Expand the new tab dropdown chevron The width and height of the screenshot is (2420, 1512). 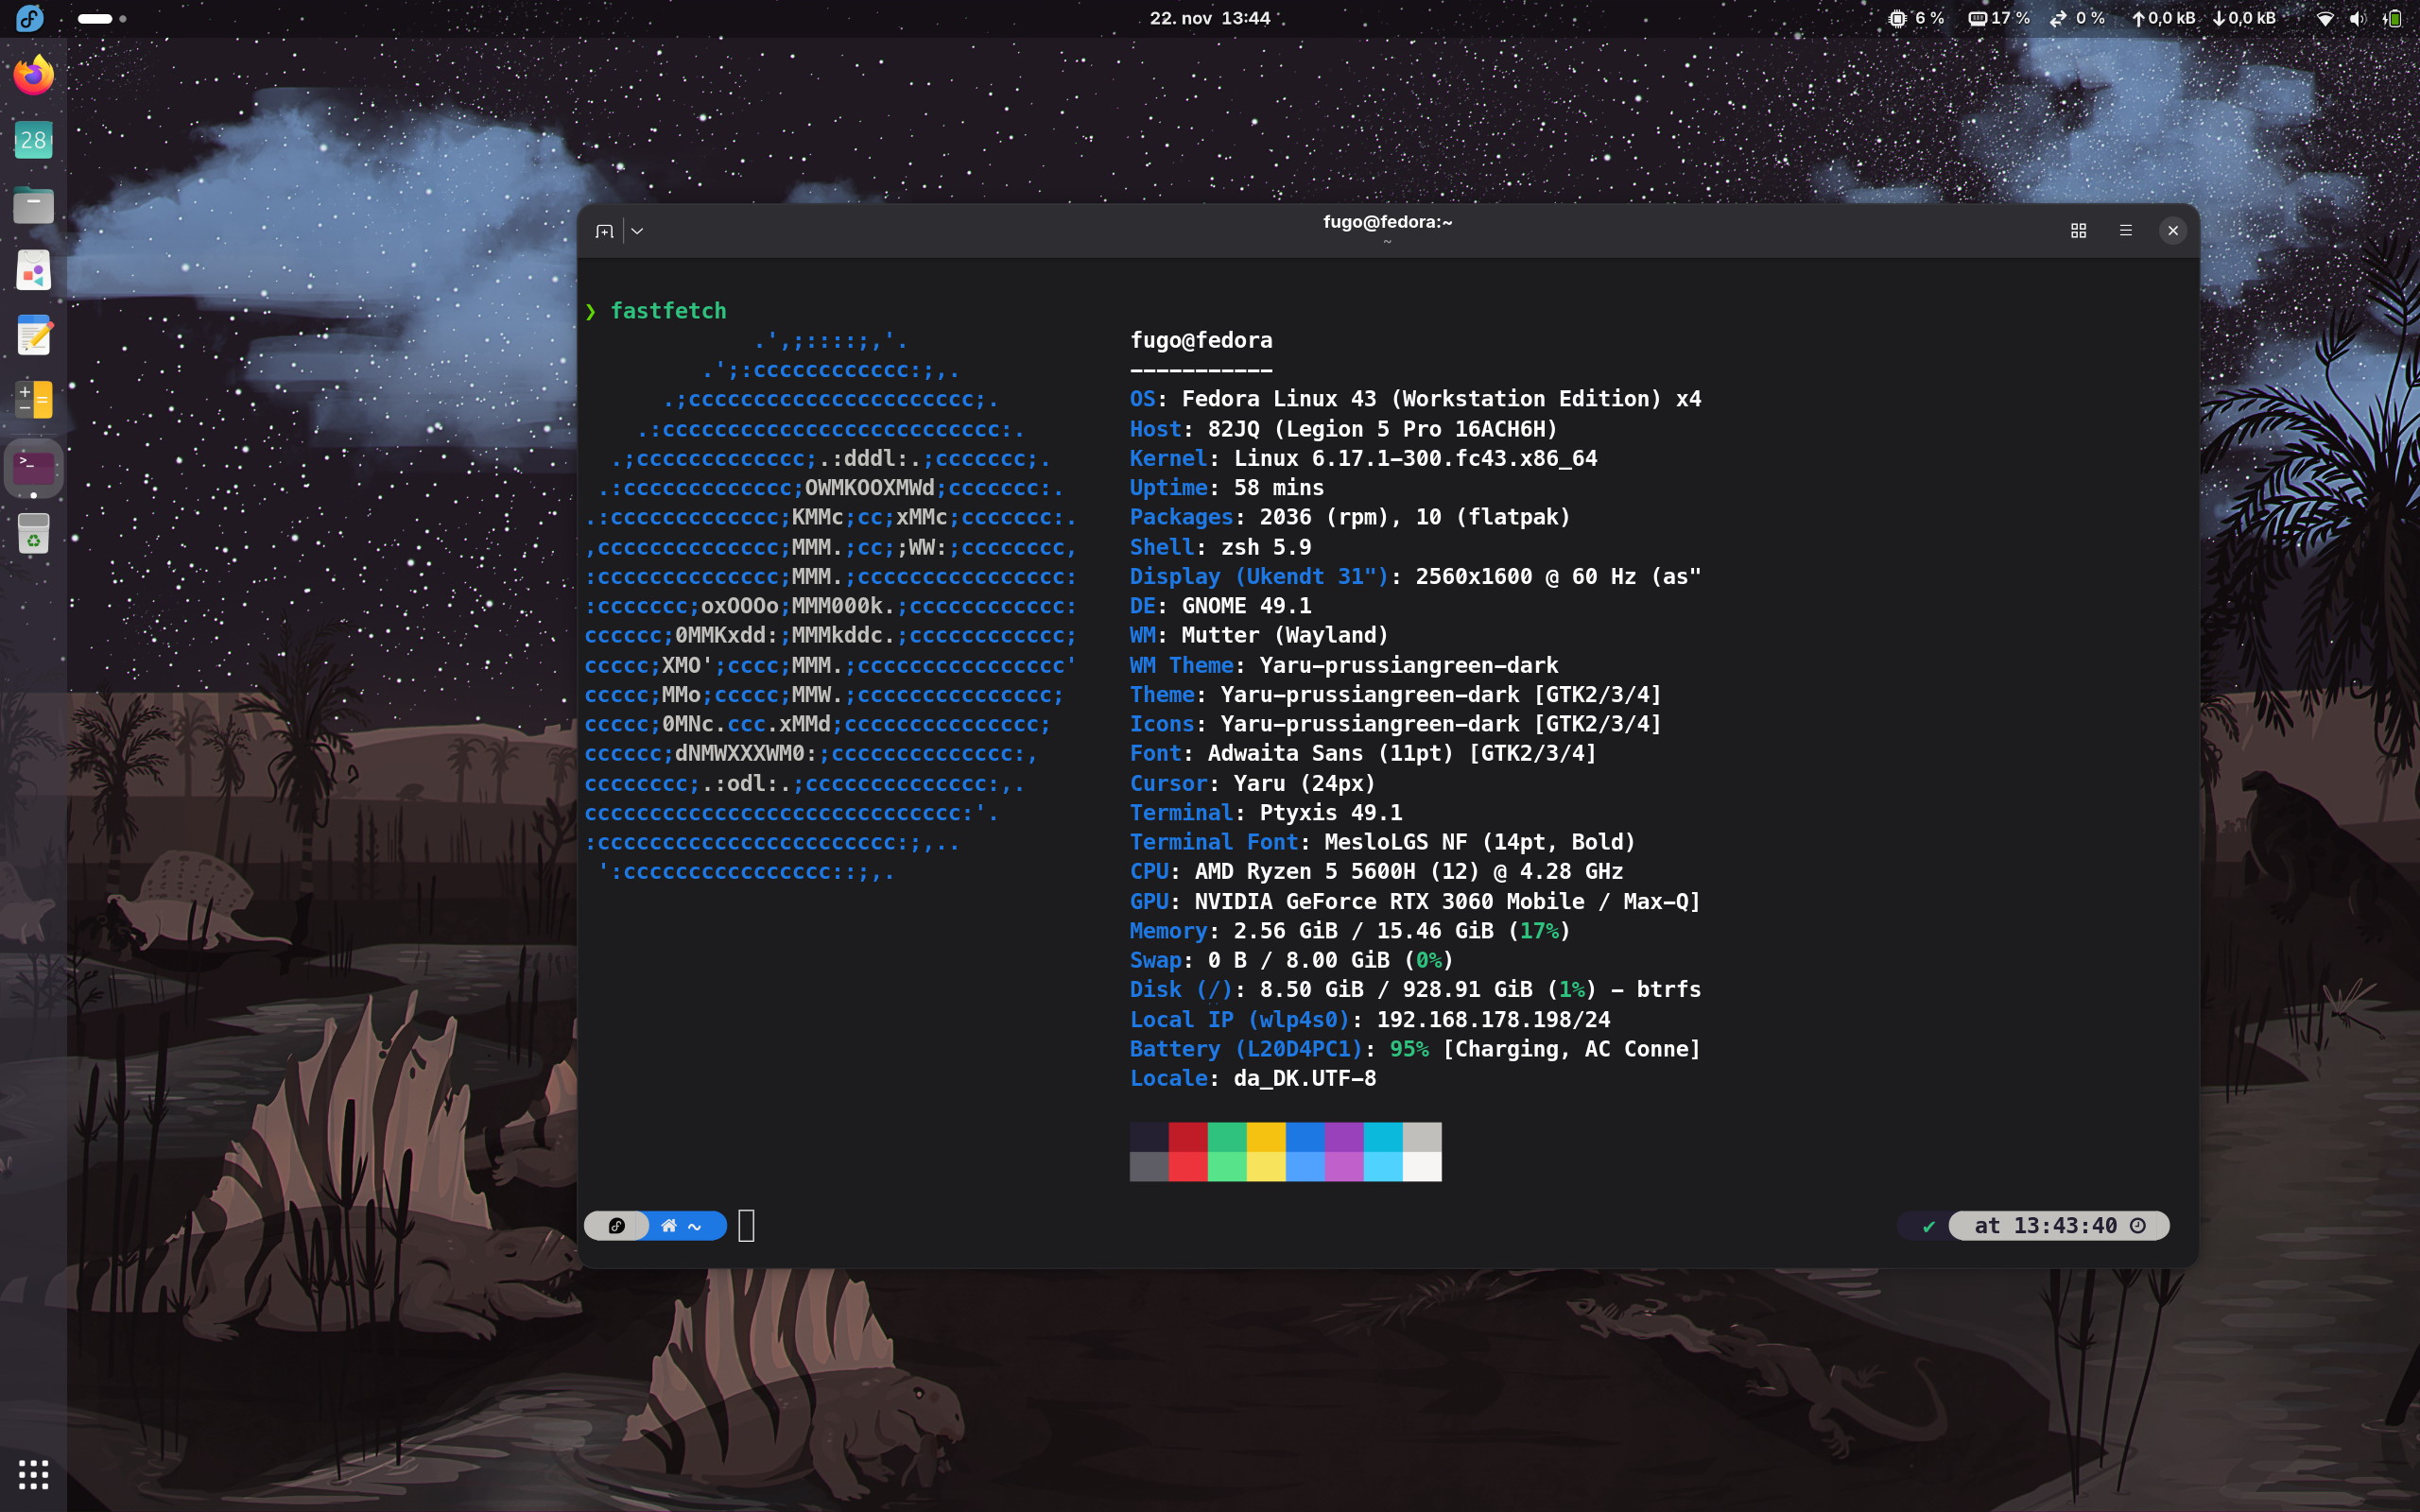point(637,231)
